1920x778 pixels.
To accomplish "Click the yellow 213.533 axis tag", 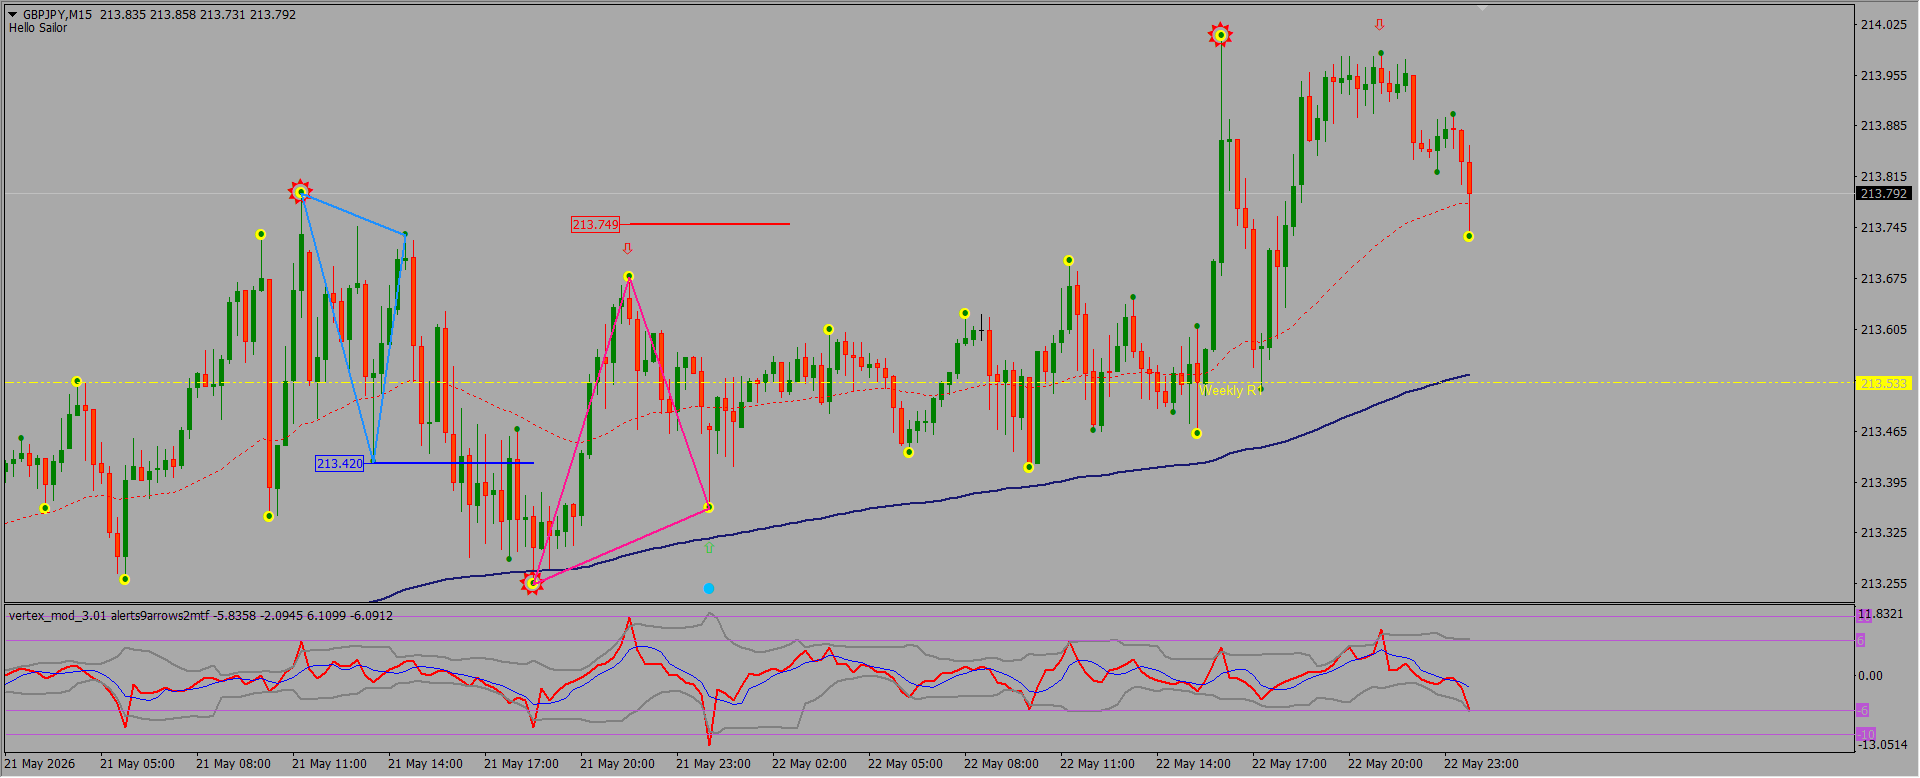I will [x=1884, y=383].
